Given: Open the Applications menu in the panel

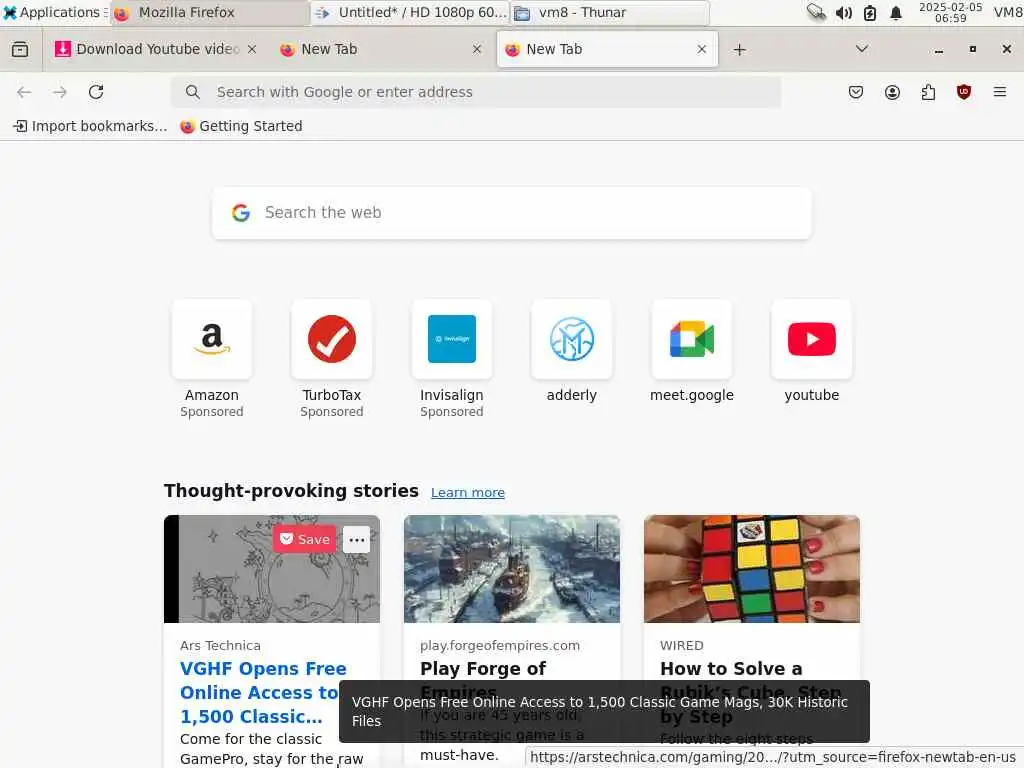Looking at the screenshot, I should (x=54, y=12).
